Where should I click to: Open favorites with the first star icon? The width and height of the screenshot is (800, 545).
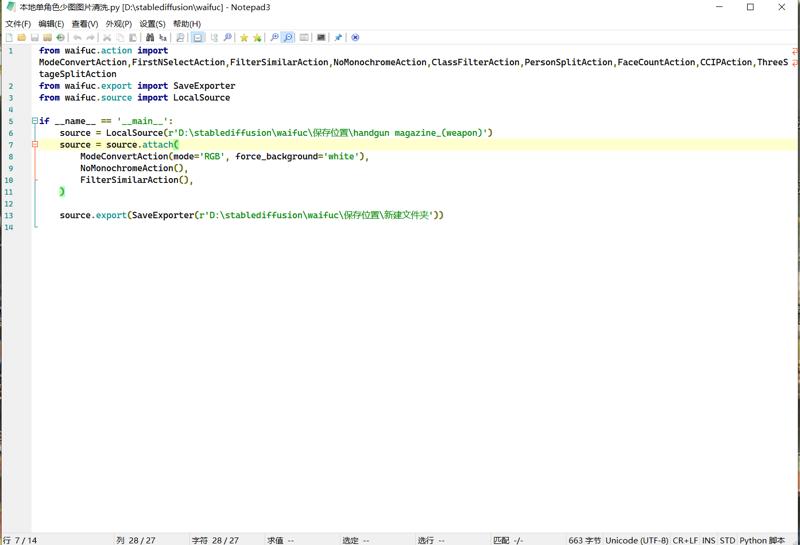[244, 37]
